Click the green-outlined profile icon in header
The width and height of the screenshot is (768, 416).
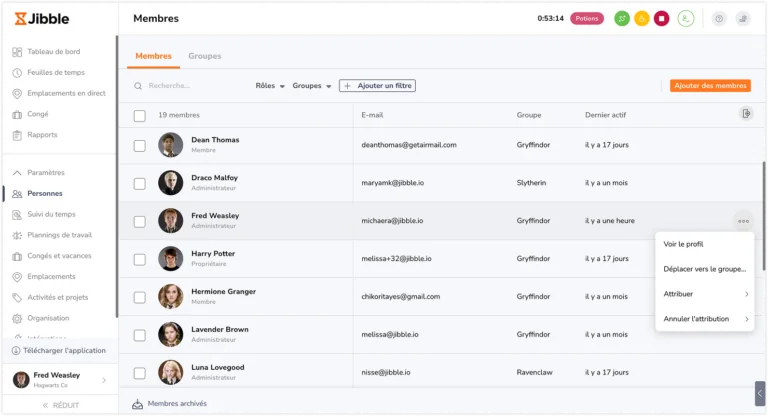[686, 19]
